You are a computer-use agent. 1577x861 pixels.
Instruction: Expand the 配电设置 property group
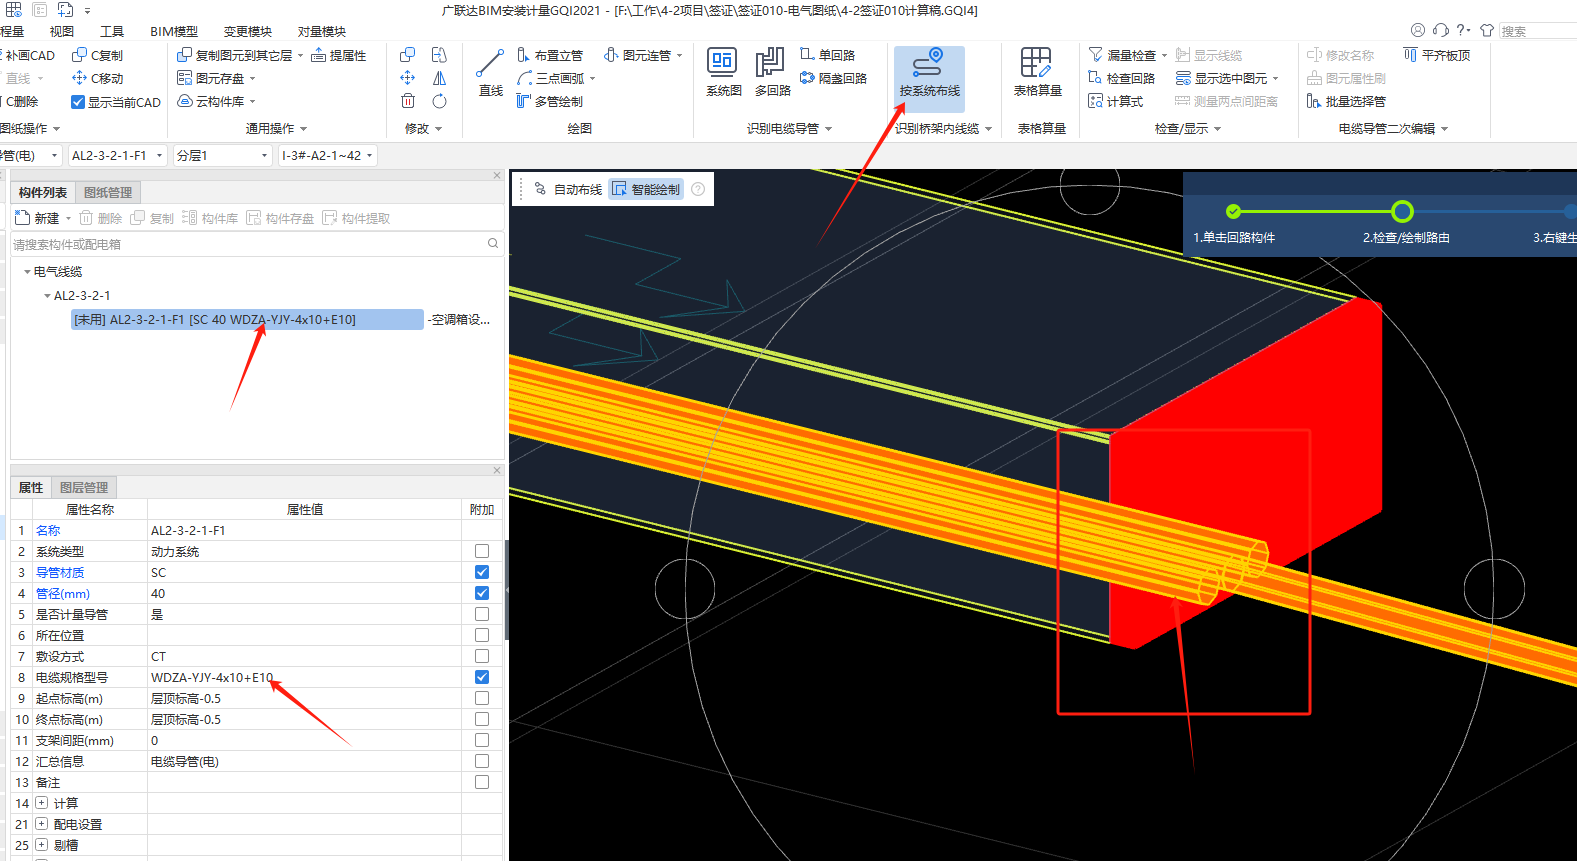click(x=41, y=824)
